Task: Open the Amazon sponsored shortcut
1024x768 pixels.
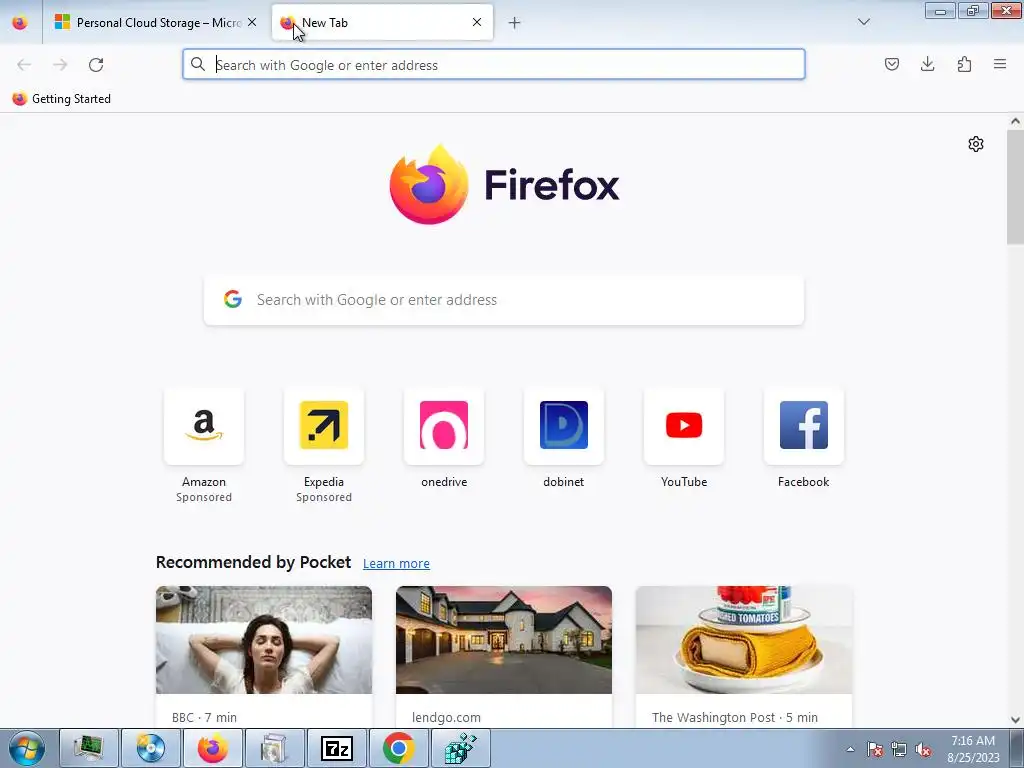Action: pos(204,446)
